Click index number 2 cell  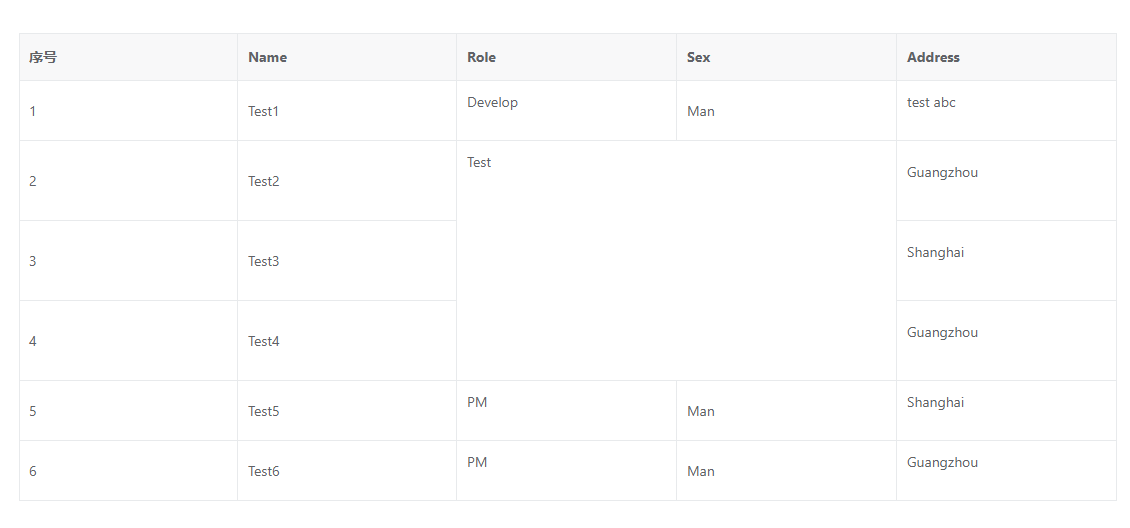(33, 181)
